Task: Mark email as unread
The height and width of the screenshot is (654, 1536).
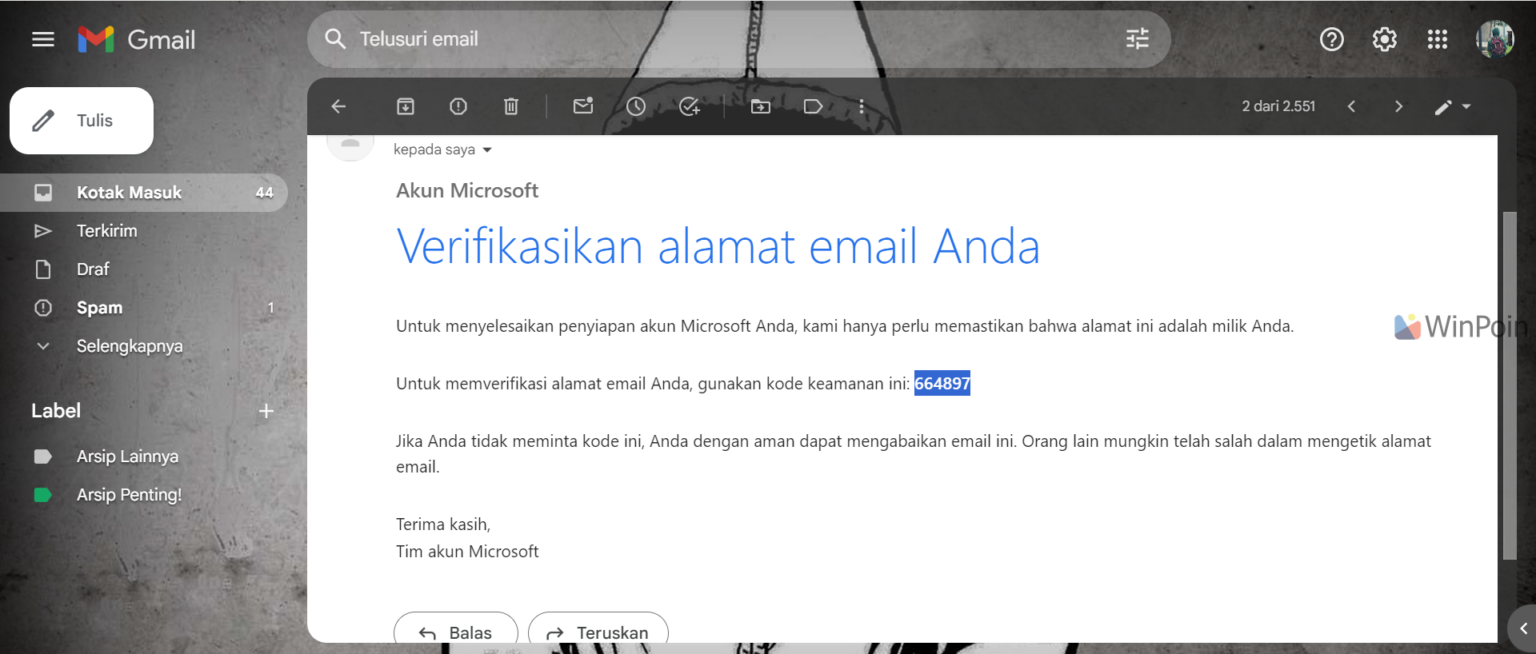Action: (x=583, y=106)
